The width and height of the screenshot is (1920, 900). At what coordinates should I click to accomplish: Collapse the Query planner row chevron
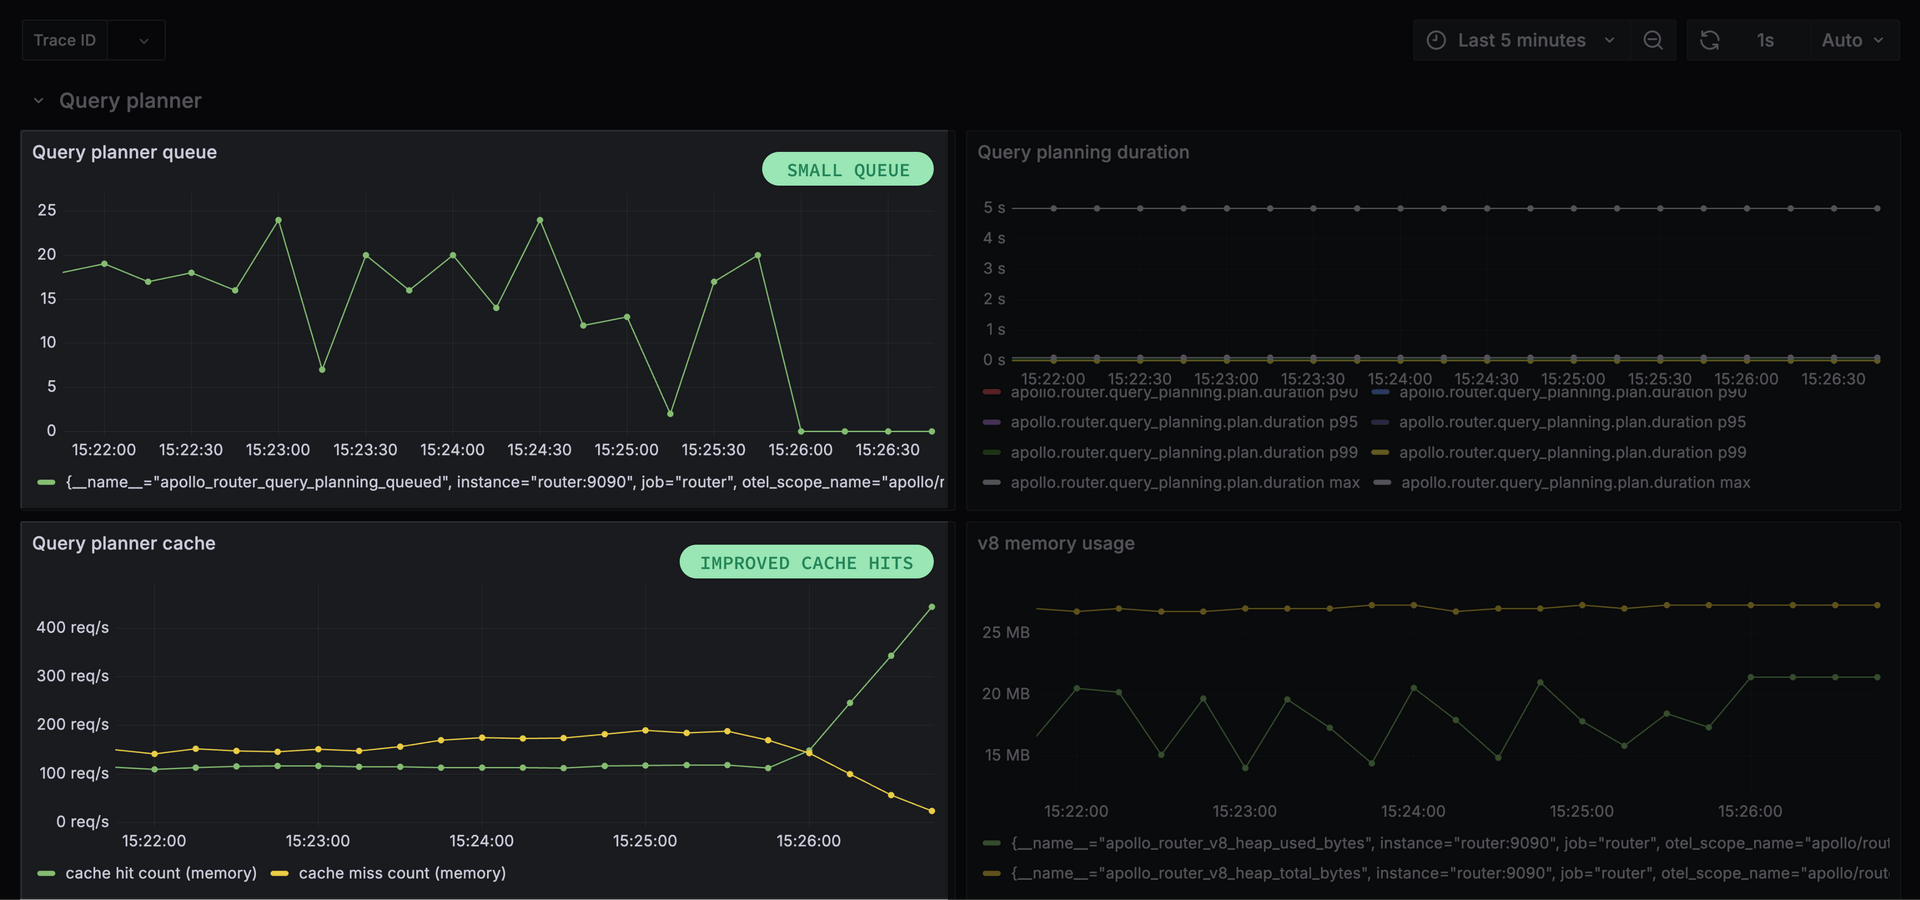(38, 101)
